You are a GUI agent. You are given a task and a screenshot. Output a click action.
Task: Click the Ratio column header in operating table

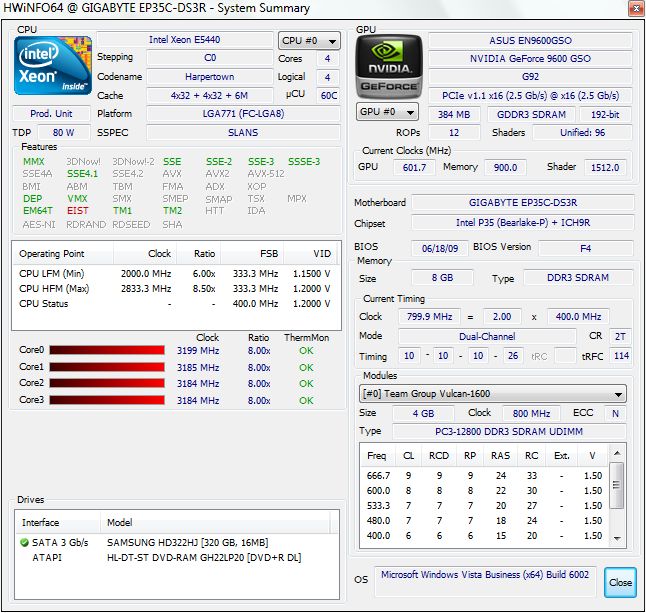pyautogui.click(x=199, y=254)
